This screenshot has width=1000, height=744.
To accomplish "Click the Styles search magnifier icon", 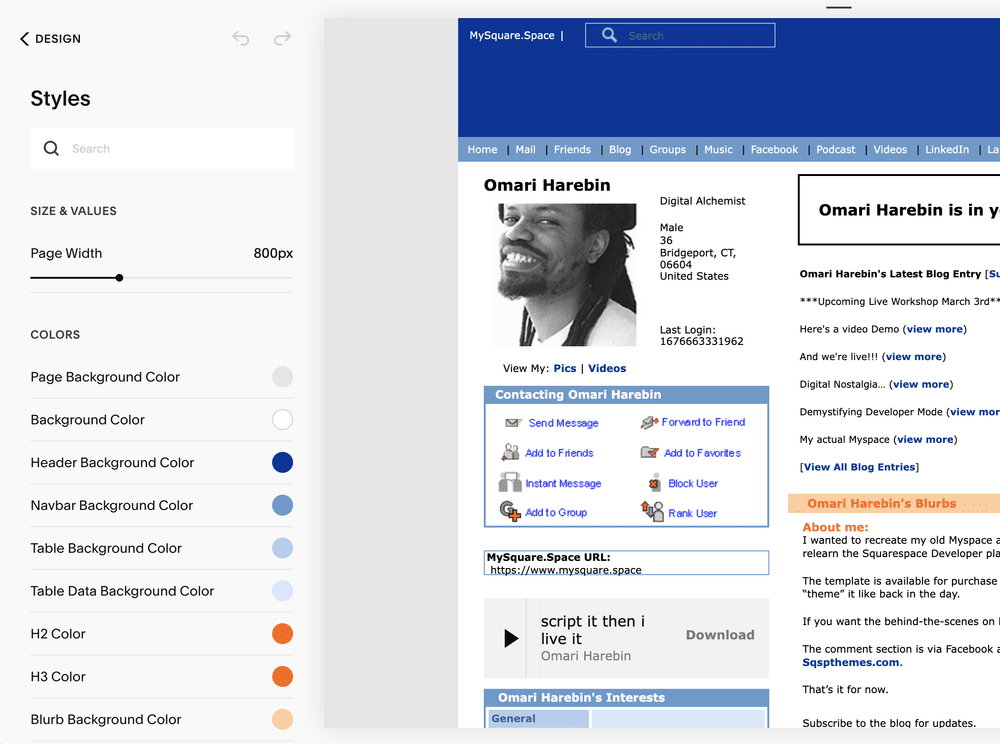I will click(x=51, y=149).
